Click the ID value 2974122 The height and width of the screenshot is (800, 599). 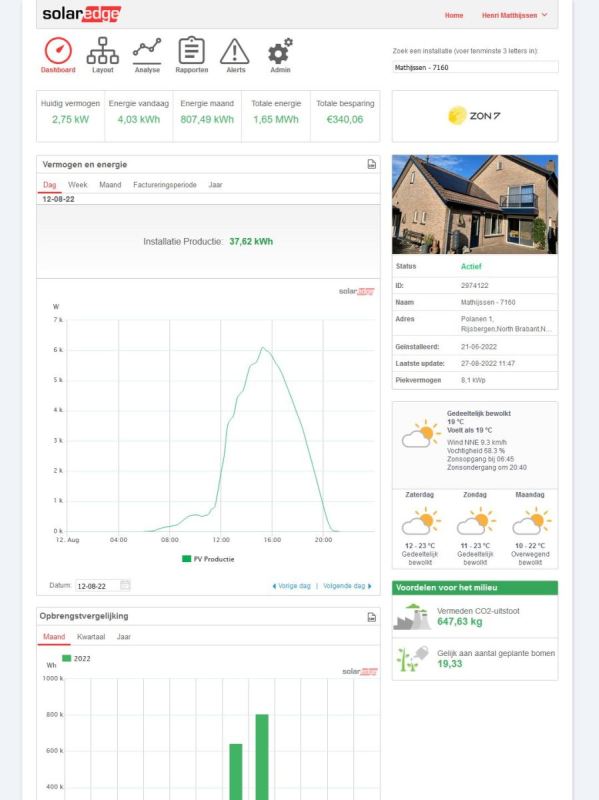pos(475,286)
